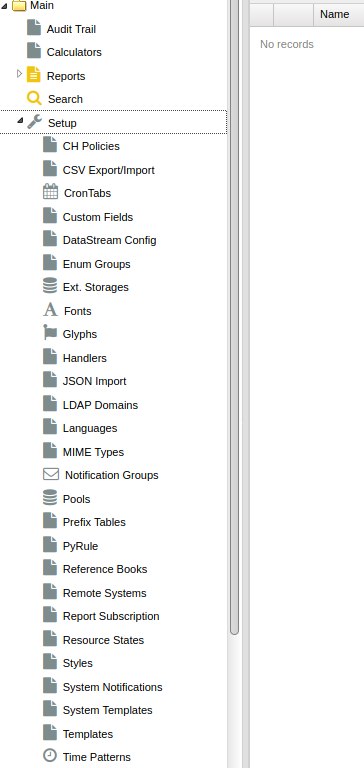Image resolution: width=364 pixels, height=768 pixels.
Task: Click the Notification Groups envelope icon
Action: coord(51,474)
